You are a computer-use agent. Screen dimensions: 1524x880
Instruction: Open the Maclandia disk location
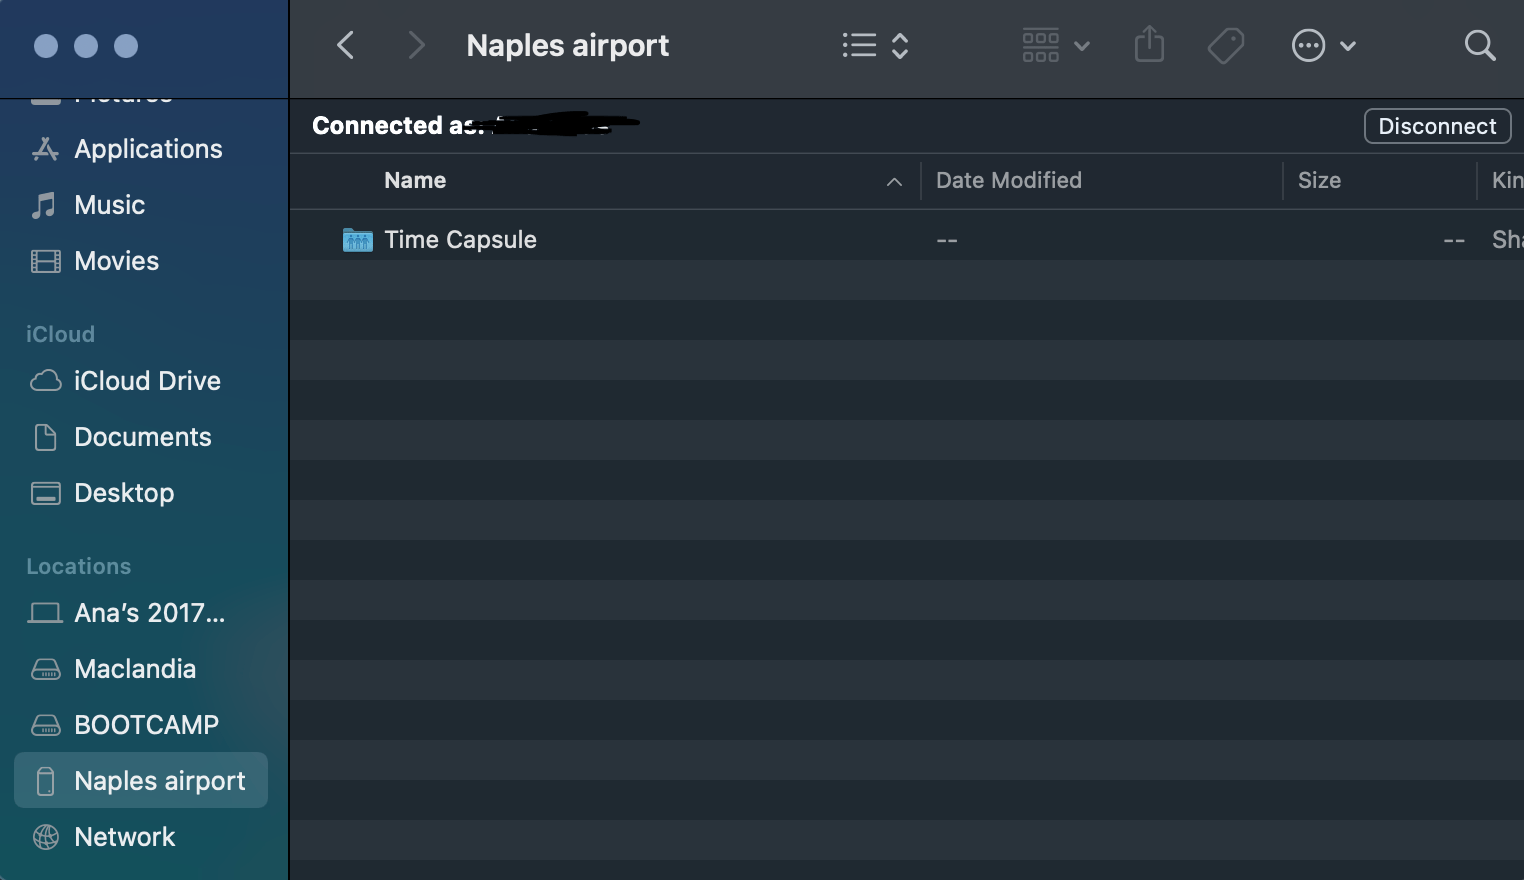[x=135, y=669]
